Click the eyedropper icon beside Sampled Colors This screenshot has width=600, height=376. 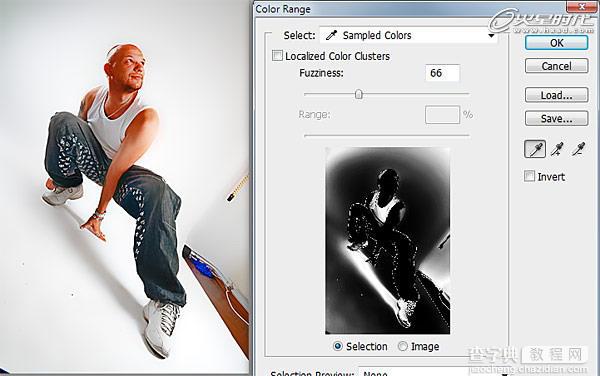[331, 35]
